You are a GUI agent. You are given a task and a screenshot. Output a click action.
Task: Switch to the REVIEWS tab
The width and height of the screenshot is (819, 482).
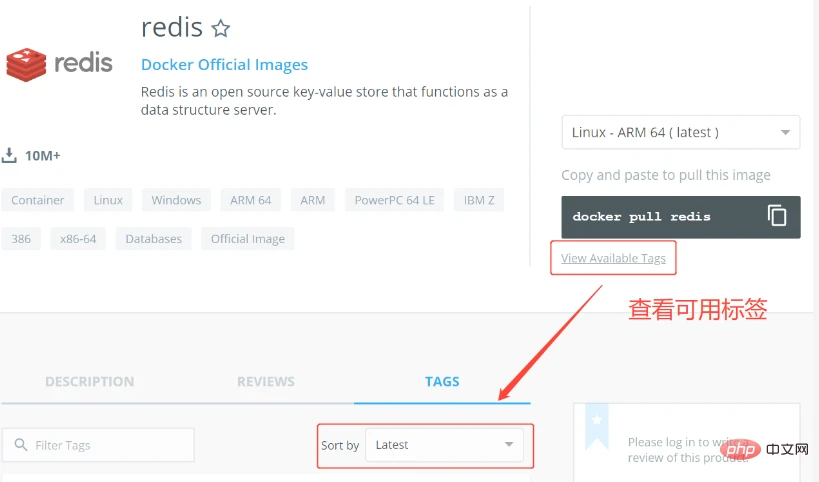click(x=266, y=382)
